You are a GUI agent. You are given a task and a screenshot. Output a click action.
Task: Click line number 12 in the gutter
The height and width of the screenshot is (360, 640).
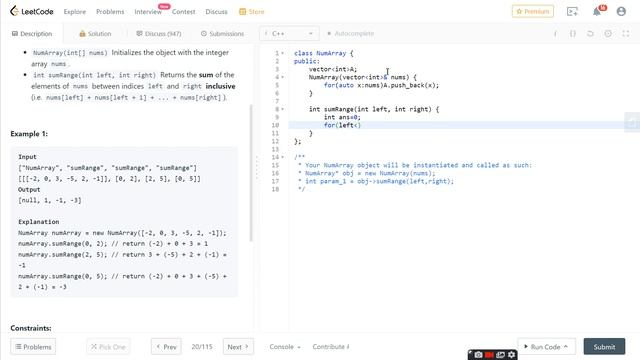click(x=276, y=141)
